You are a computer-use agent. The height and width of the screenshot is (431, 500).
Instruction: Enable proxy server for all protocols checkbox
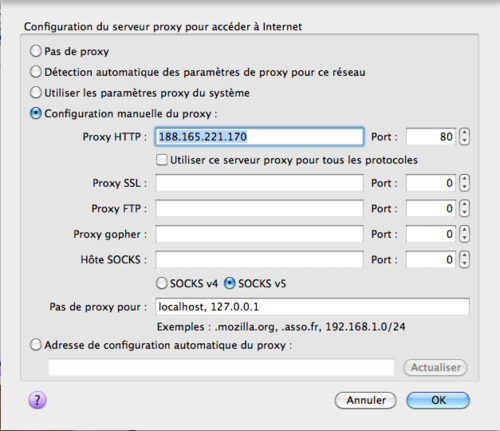point(162,160)
